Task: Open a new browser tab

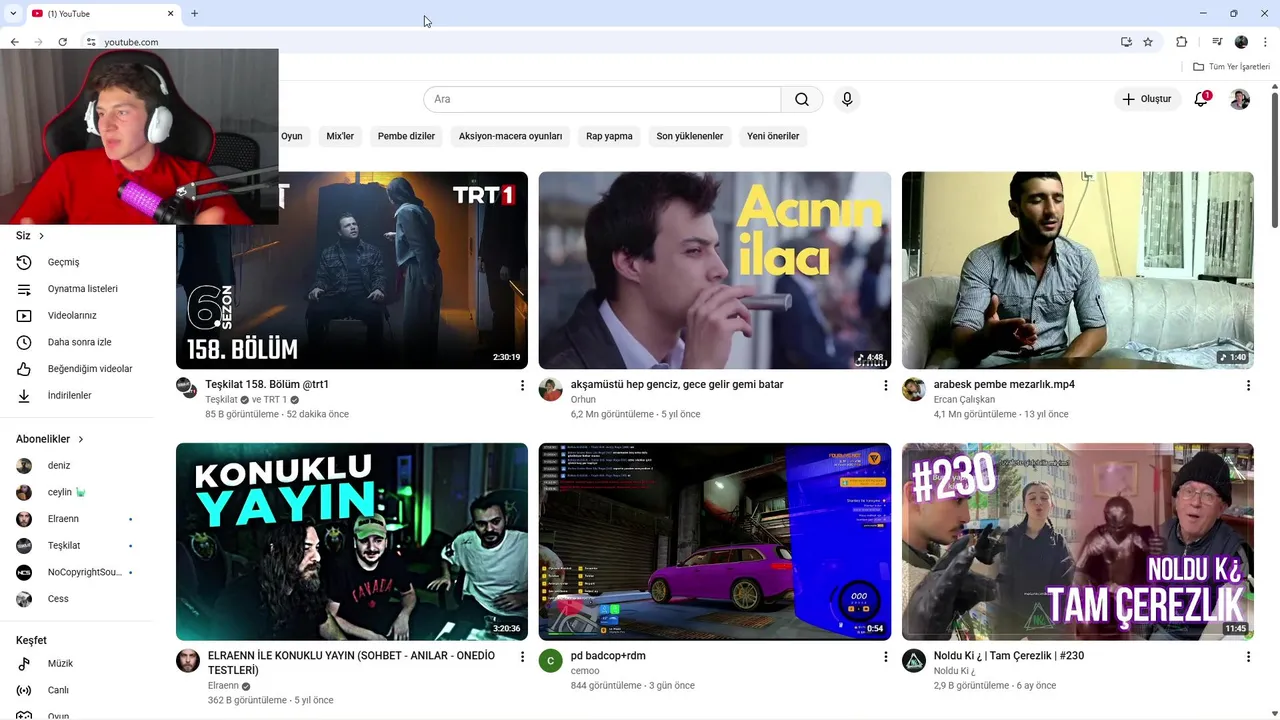Action: 194,14
